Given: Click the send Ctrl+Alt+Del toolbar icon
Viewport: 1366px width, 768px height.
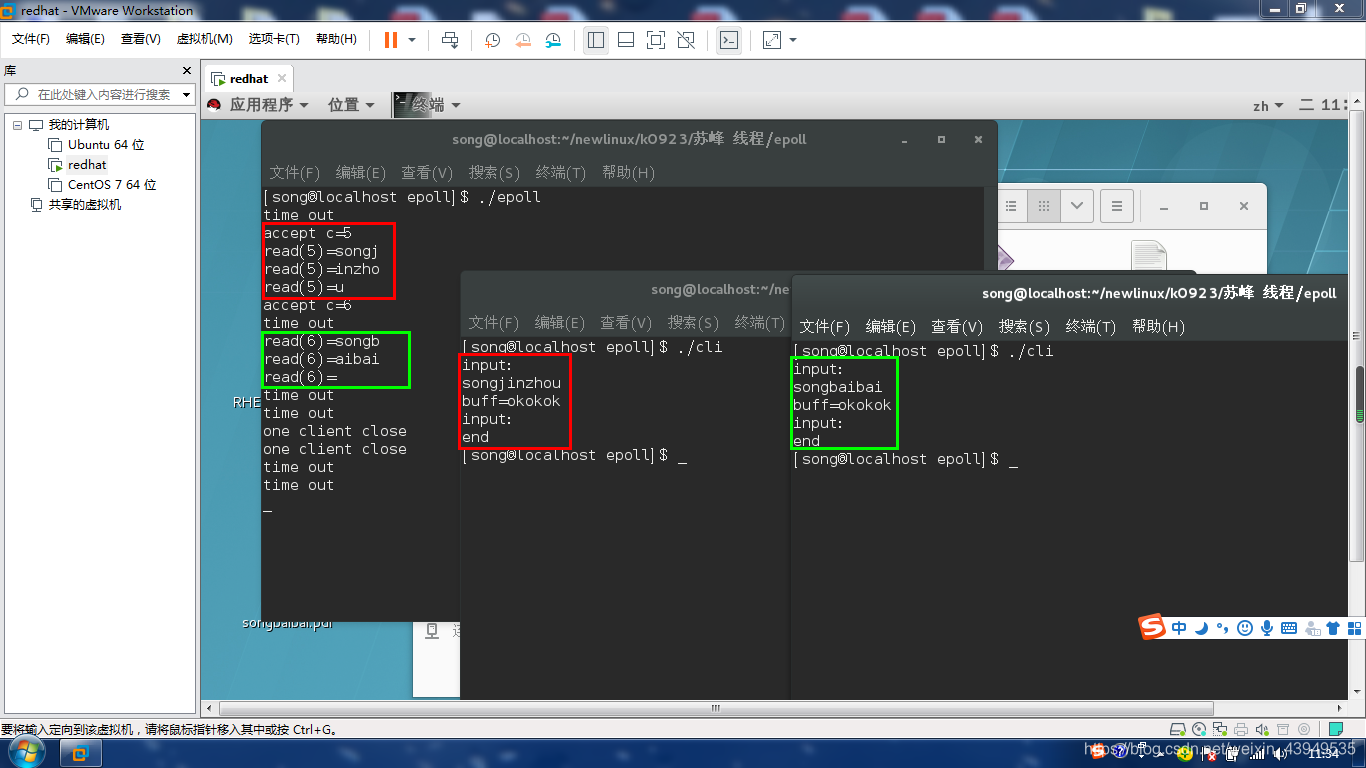Looking at the screenshot, I should pyautogui.click(x=450, y=40).
